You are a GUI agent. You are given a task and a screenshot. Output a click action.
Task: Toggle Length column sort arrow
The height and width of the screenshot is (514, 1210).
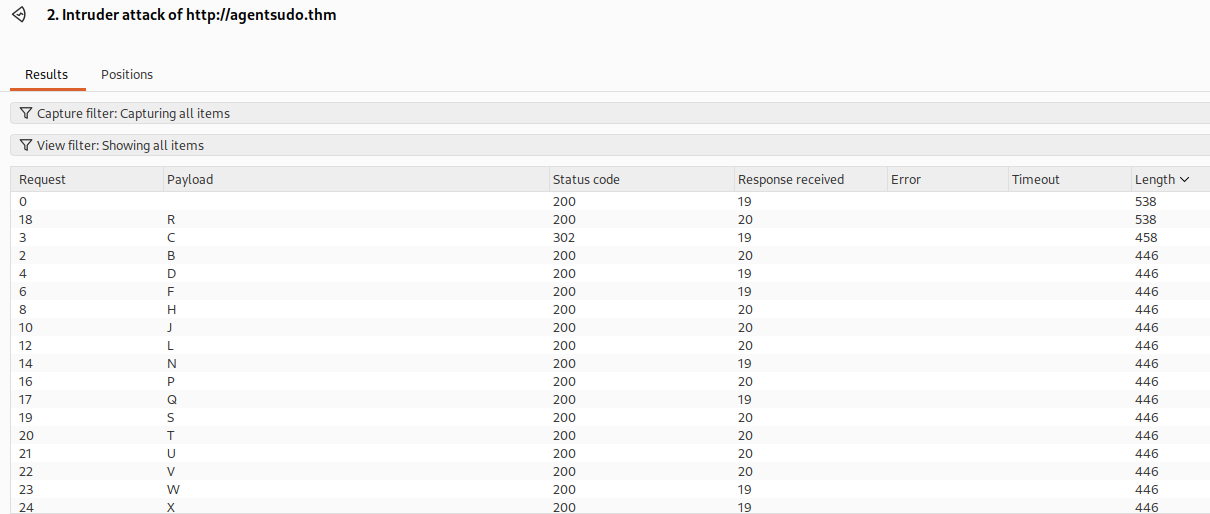pos(1185,180)
